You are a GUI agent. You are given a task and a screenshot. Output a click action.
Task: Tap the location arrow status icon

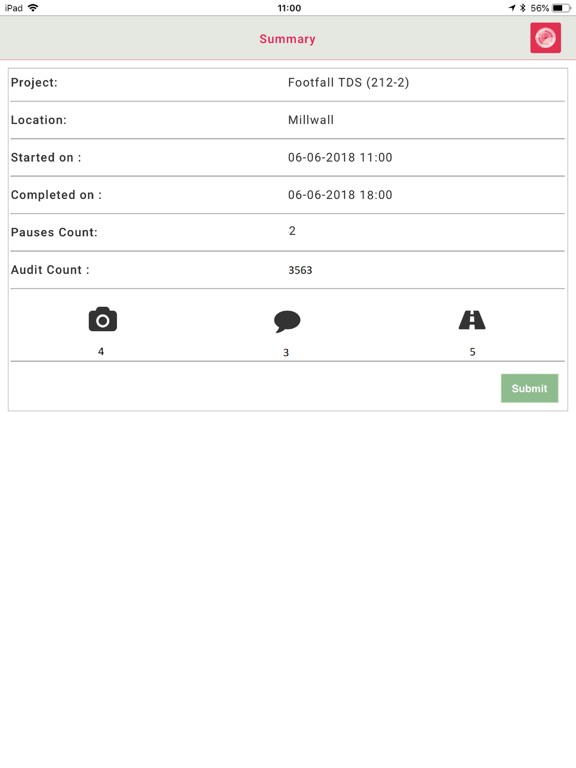coord(512,8)
